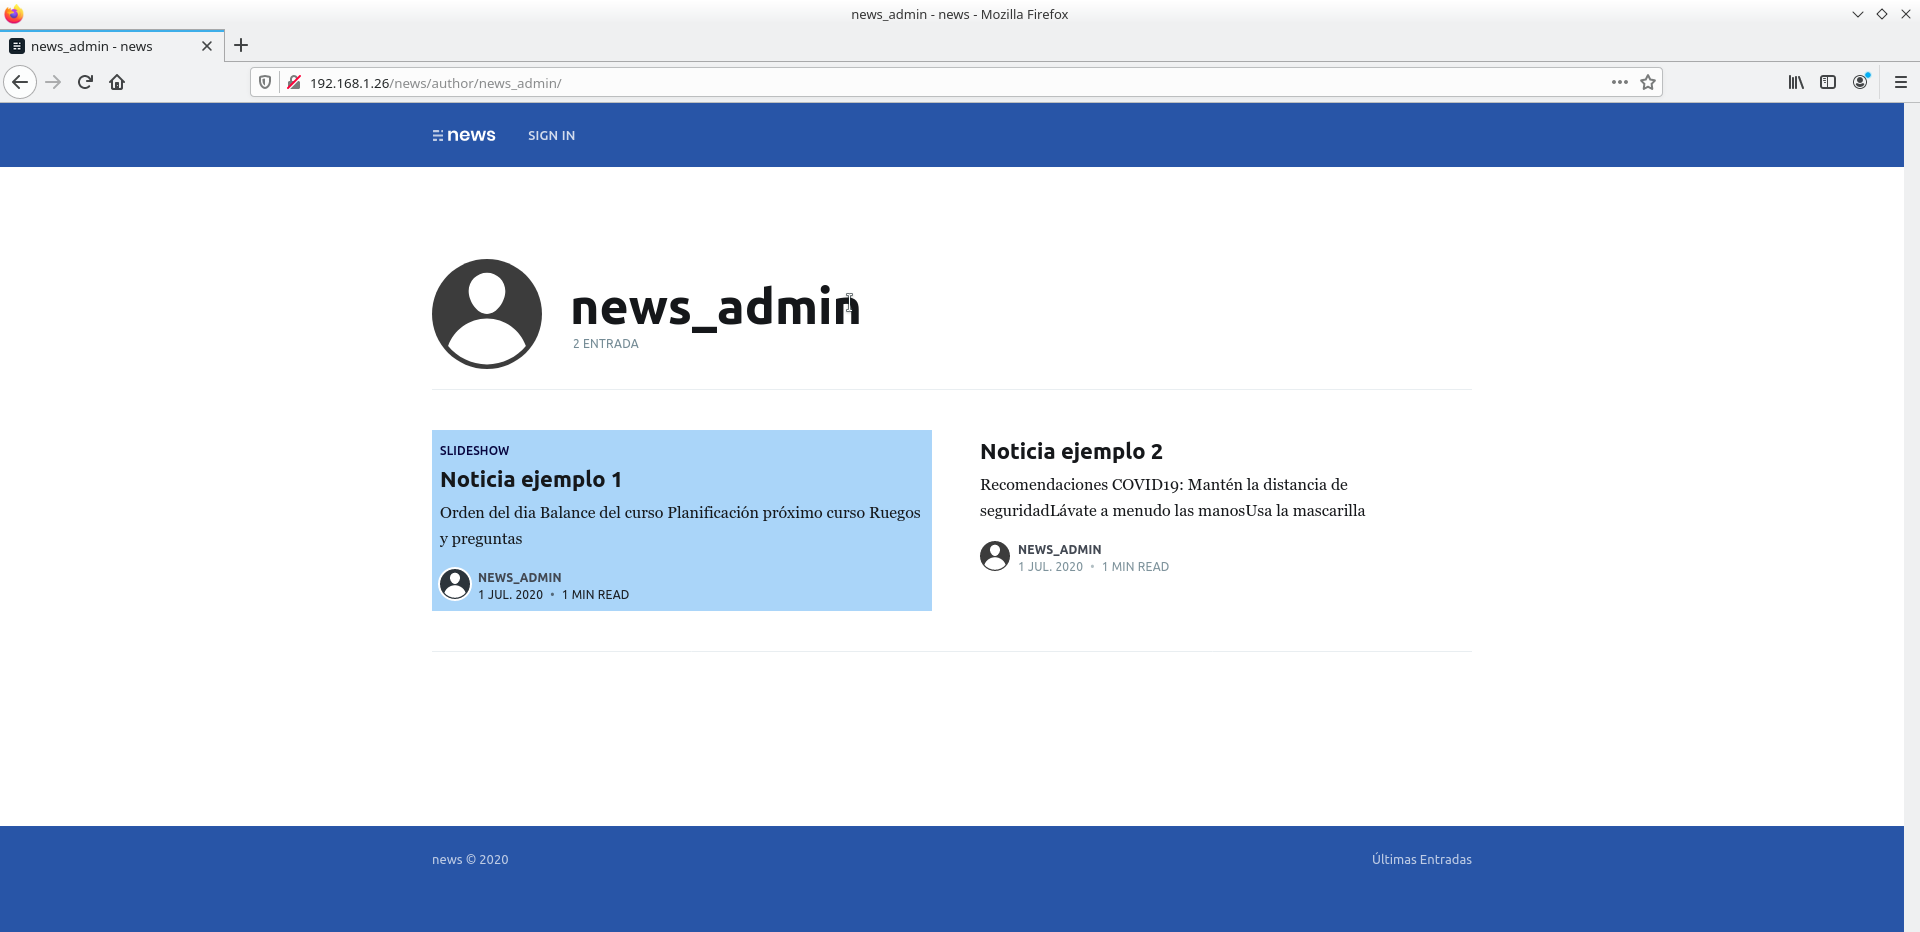Go to Firefox Home page icon
Image resolution: width=1920 pixels, height=932 pixels.
coord(117,82)
